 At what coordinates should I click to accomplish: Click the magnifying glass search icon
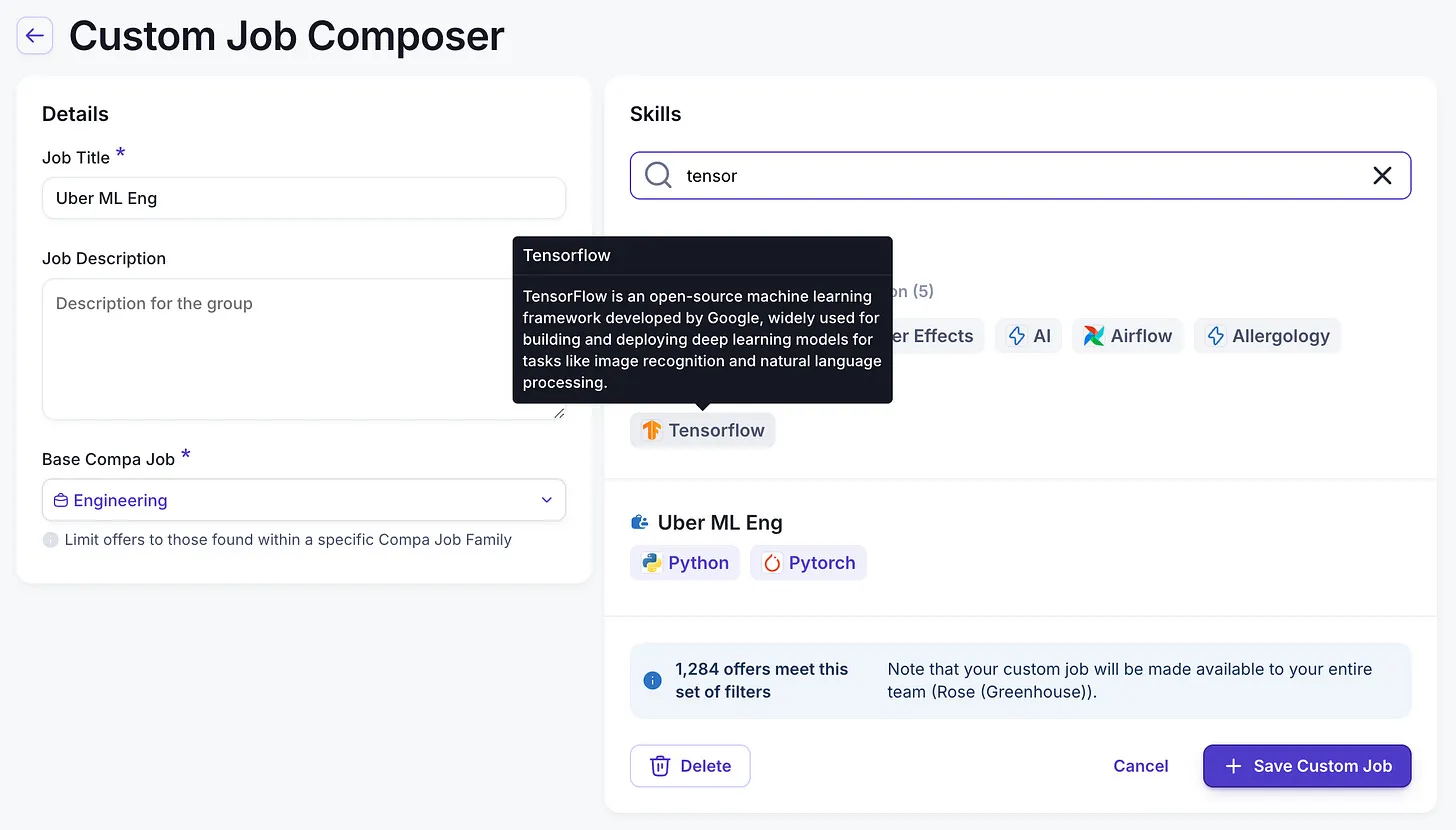tap(658, 176)
